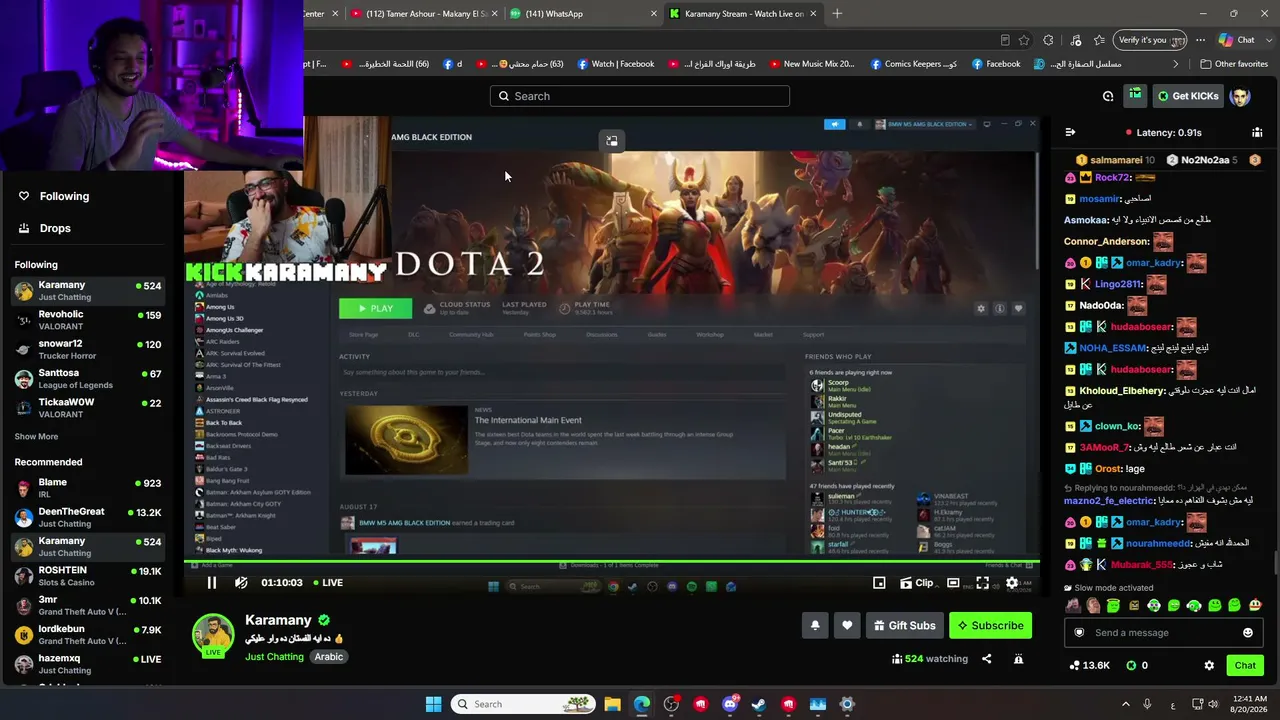Open TickaaWOW's stream in Following
The image size is (1280, 720).
(x=88, y=408)
